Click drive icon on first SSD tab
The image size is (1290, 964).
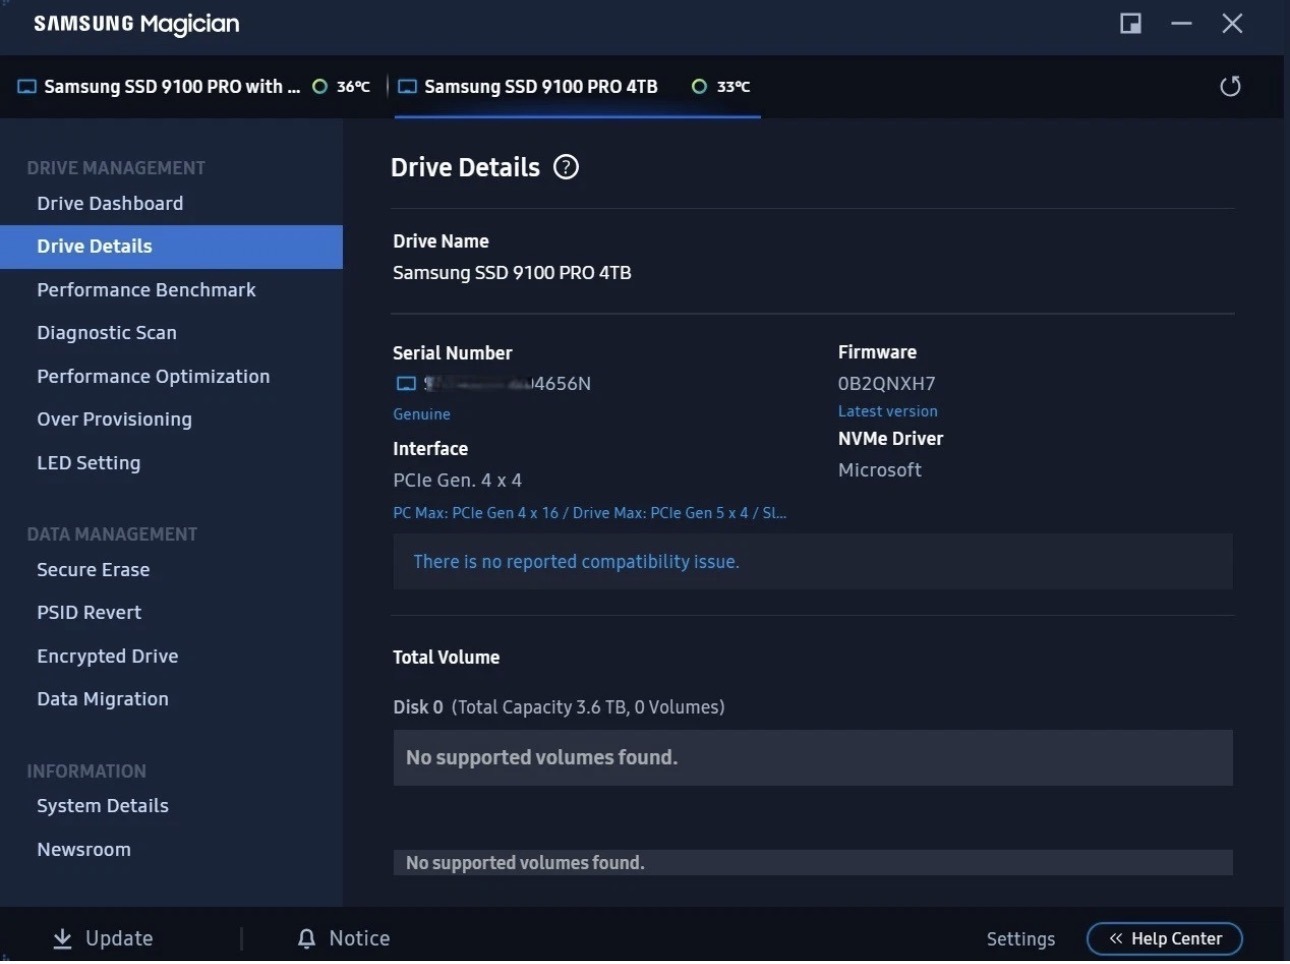(x=27, y=87)
